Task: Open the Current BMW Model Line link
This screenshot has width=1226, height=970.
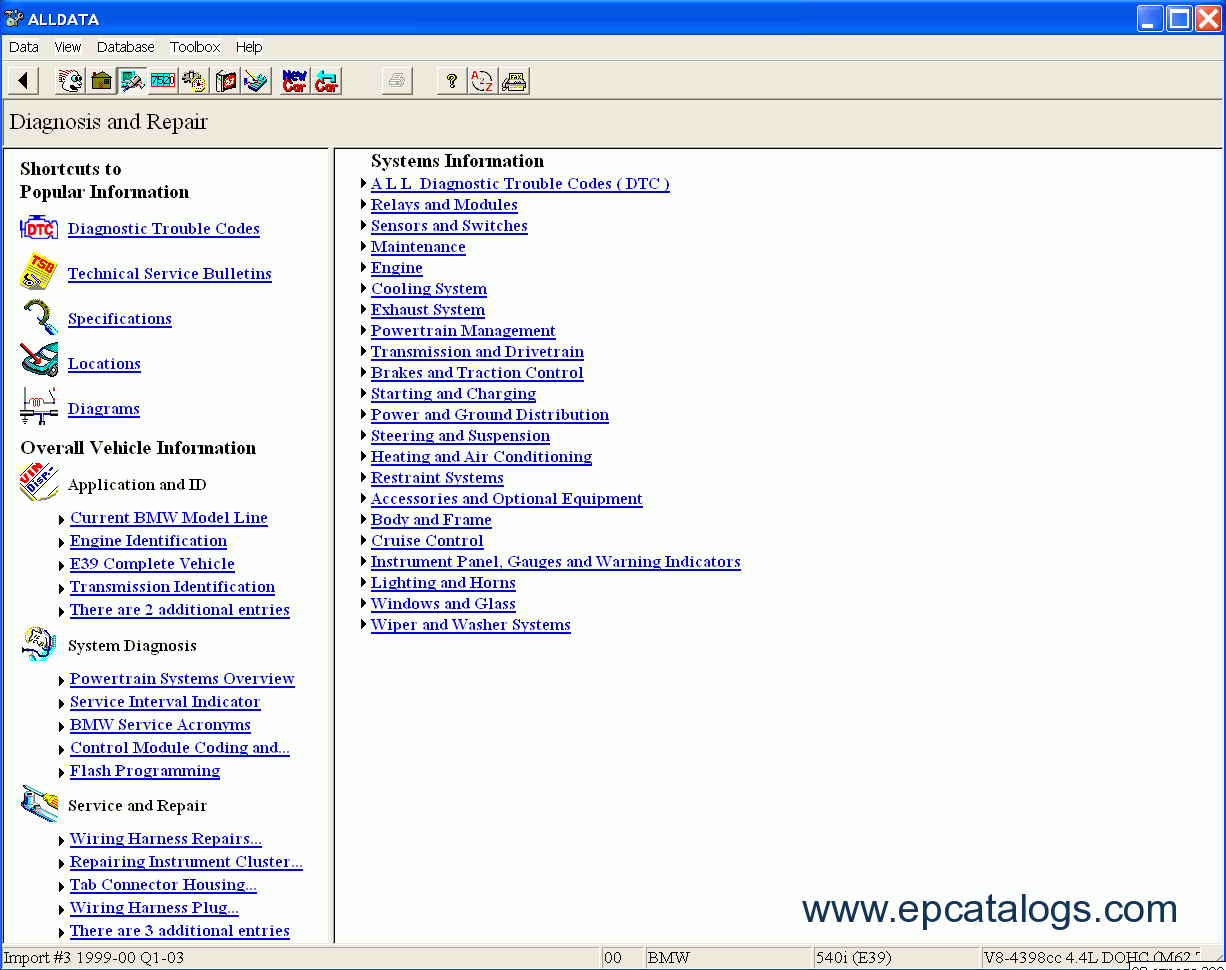Action: click(x=169, y=518)
